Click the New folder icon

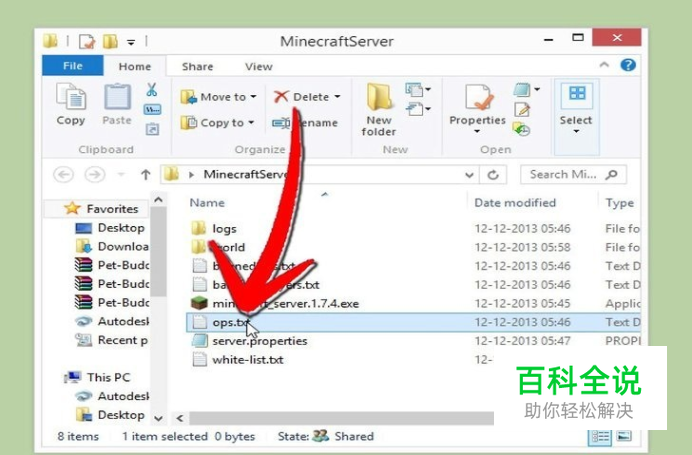379,96
